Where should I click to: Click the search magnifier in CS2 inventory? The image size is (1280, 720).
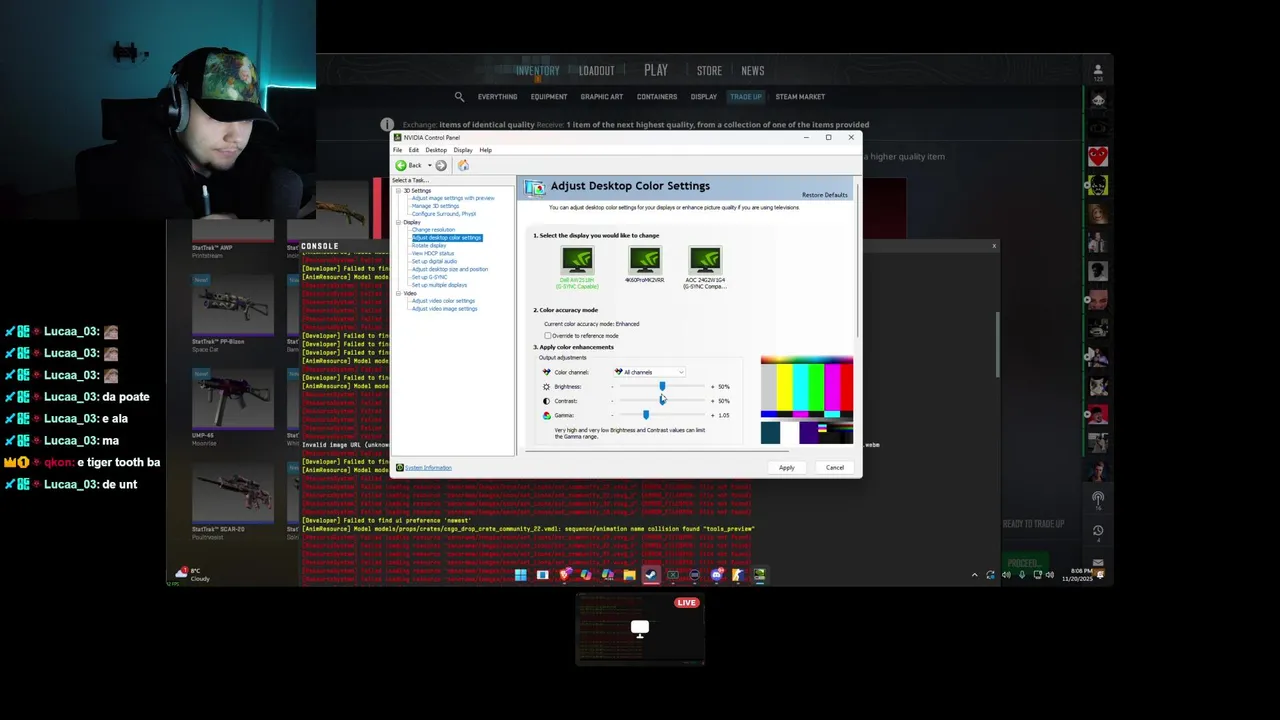point(459,97)
